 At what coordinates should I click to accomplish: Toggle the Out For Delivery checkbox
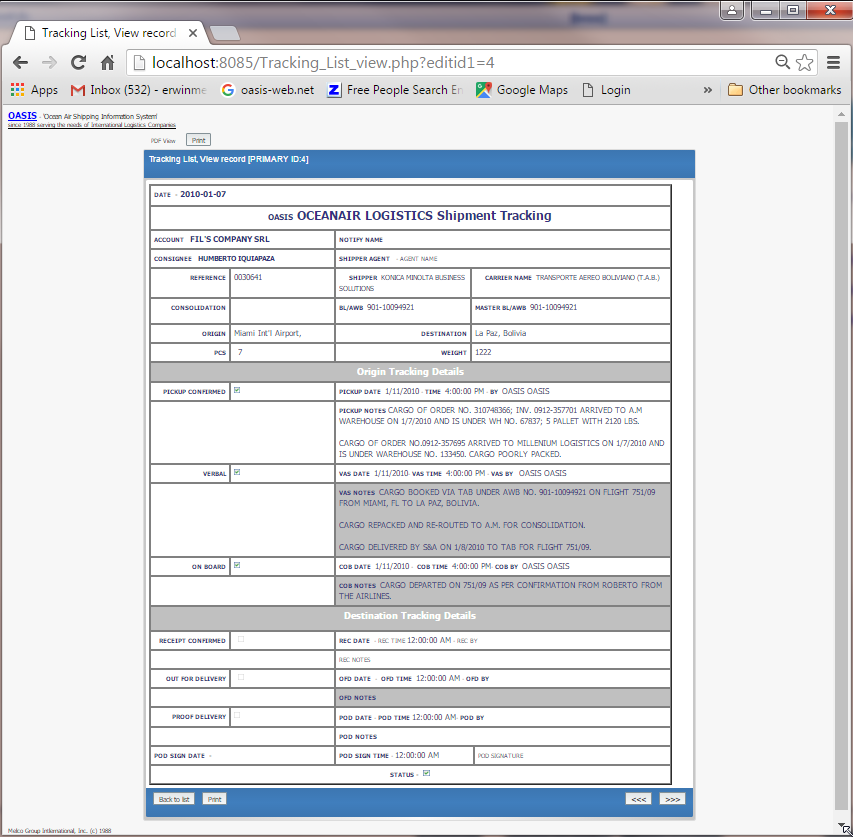[241, 678]
